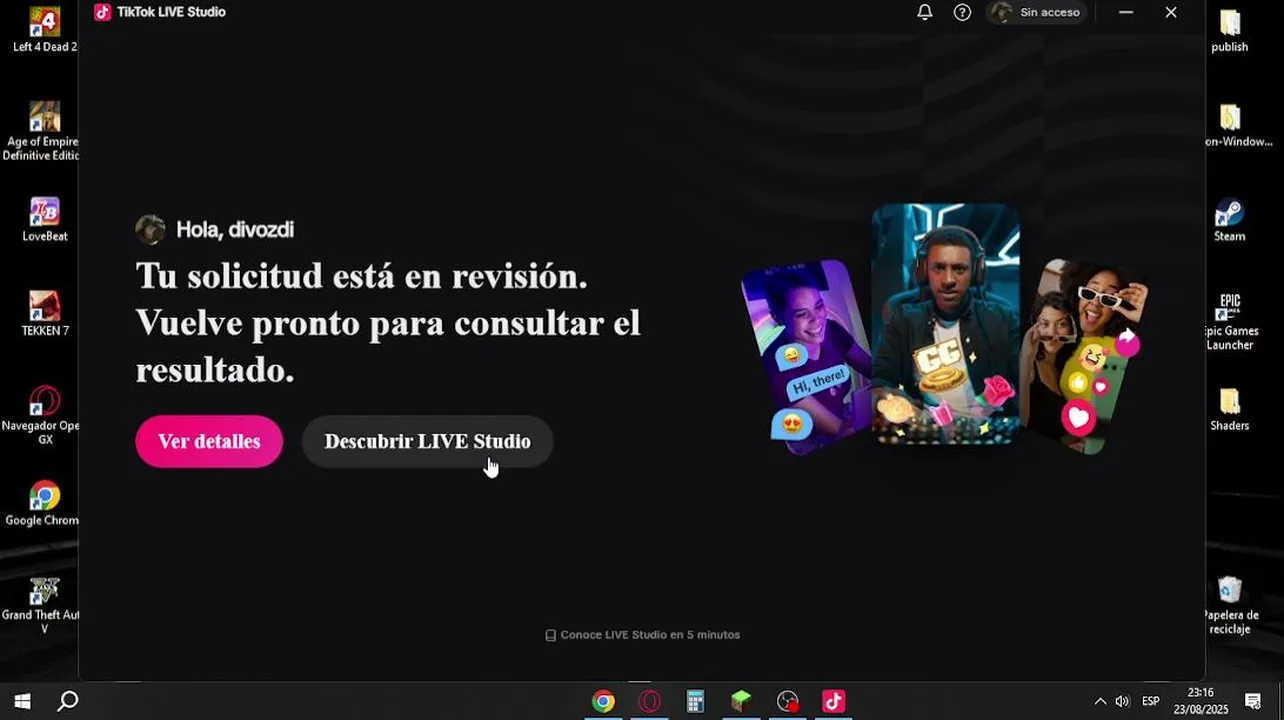1284x720 pixels.
Task: Open the Minecraft block taskbar icon
Action: click(x=741, y=702)
